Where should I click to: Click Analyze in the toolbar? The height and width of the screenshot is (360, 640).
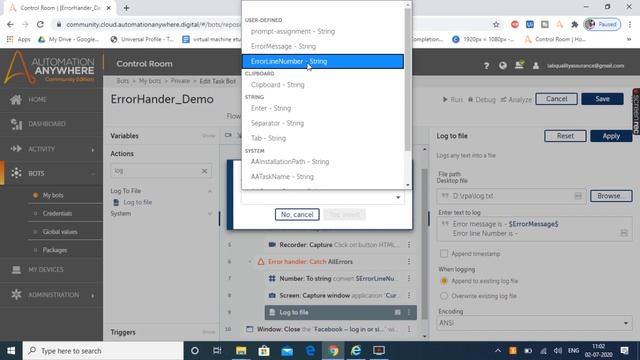(x=516, y=99)
